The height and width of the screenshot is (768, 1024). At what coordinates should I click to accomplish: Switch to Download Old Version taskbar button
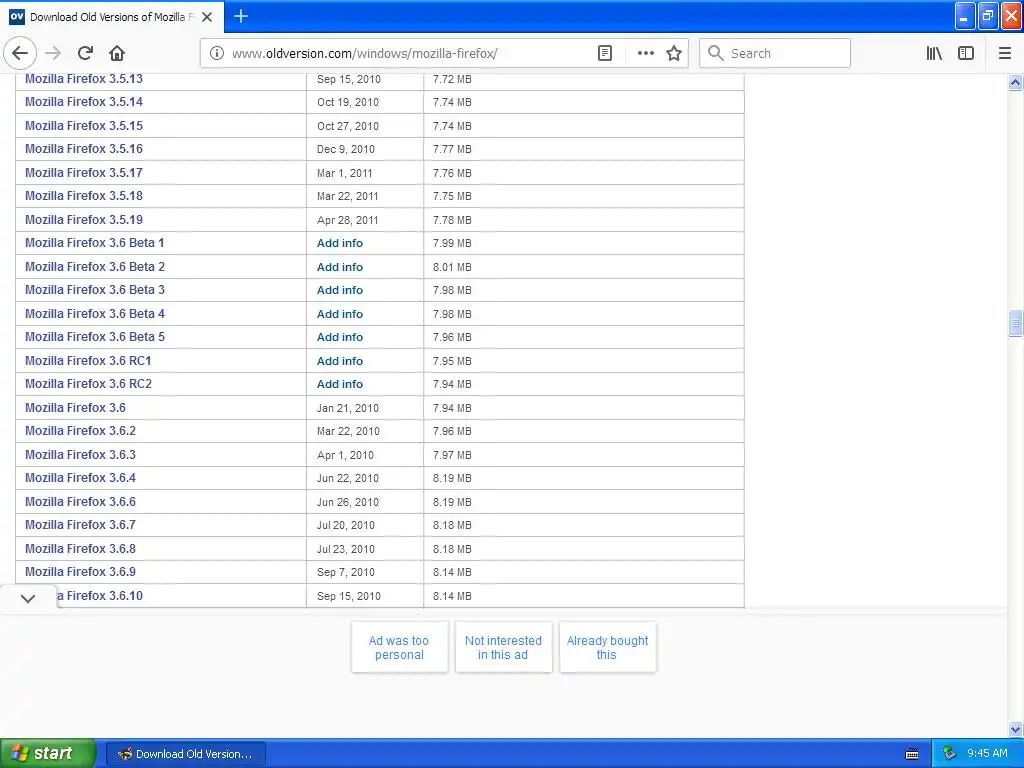pos(185,754)
